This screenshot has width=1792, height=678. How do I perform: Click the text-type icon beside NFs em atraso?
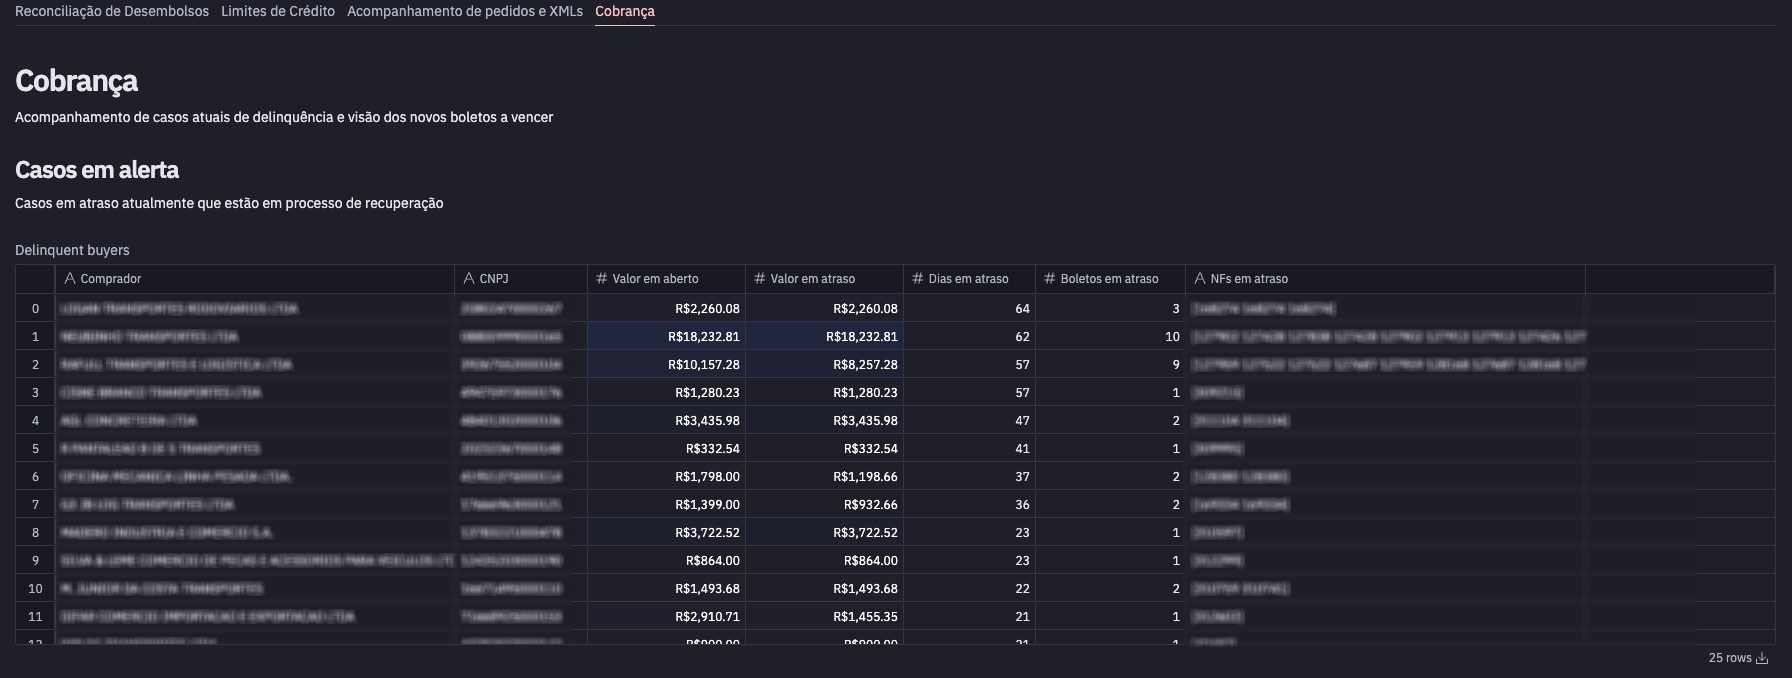[x=1200, y=279]
